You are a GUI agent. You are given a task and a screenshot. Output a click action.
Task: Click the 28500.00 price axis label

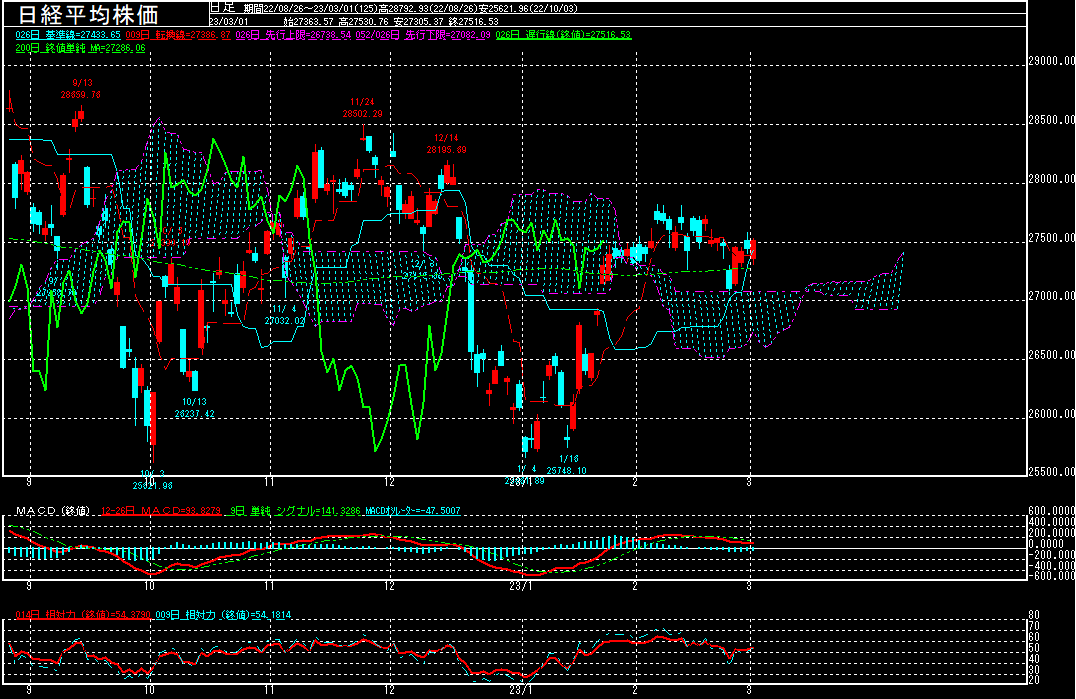1051,120
